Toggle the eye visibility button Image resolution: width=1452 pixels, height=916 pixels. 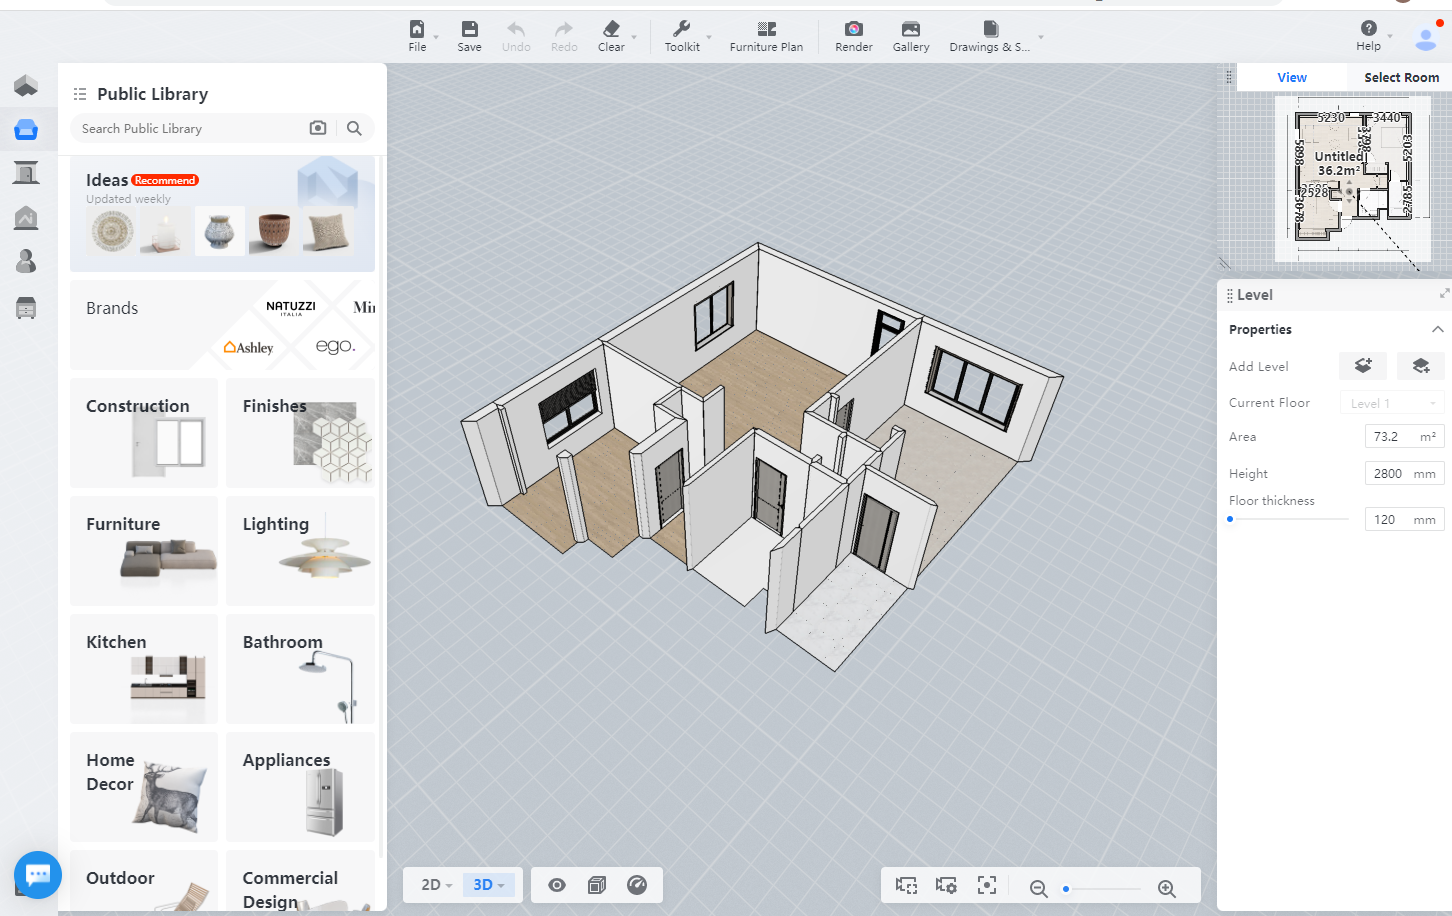557,885
